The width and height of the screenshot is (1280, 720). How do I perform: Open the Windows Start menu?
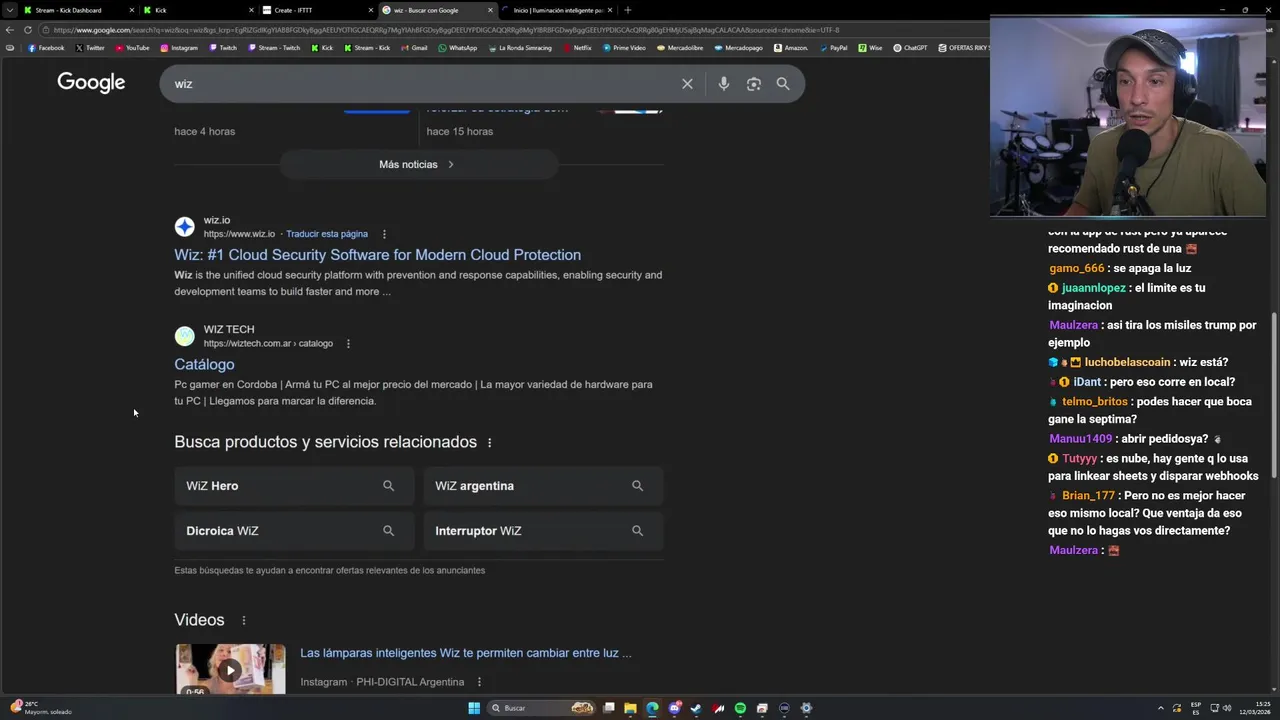click(474, 708)
